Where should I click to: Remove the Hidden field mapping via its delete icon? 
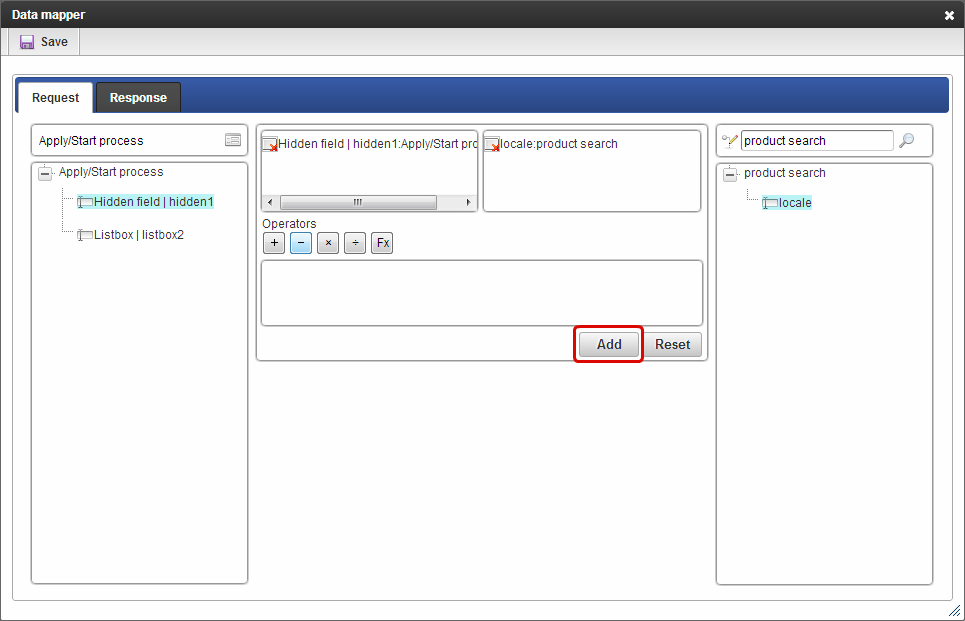[x=270, y=145]
